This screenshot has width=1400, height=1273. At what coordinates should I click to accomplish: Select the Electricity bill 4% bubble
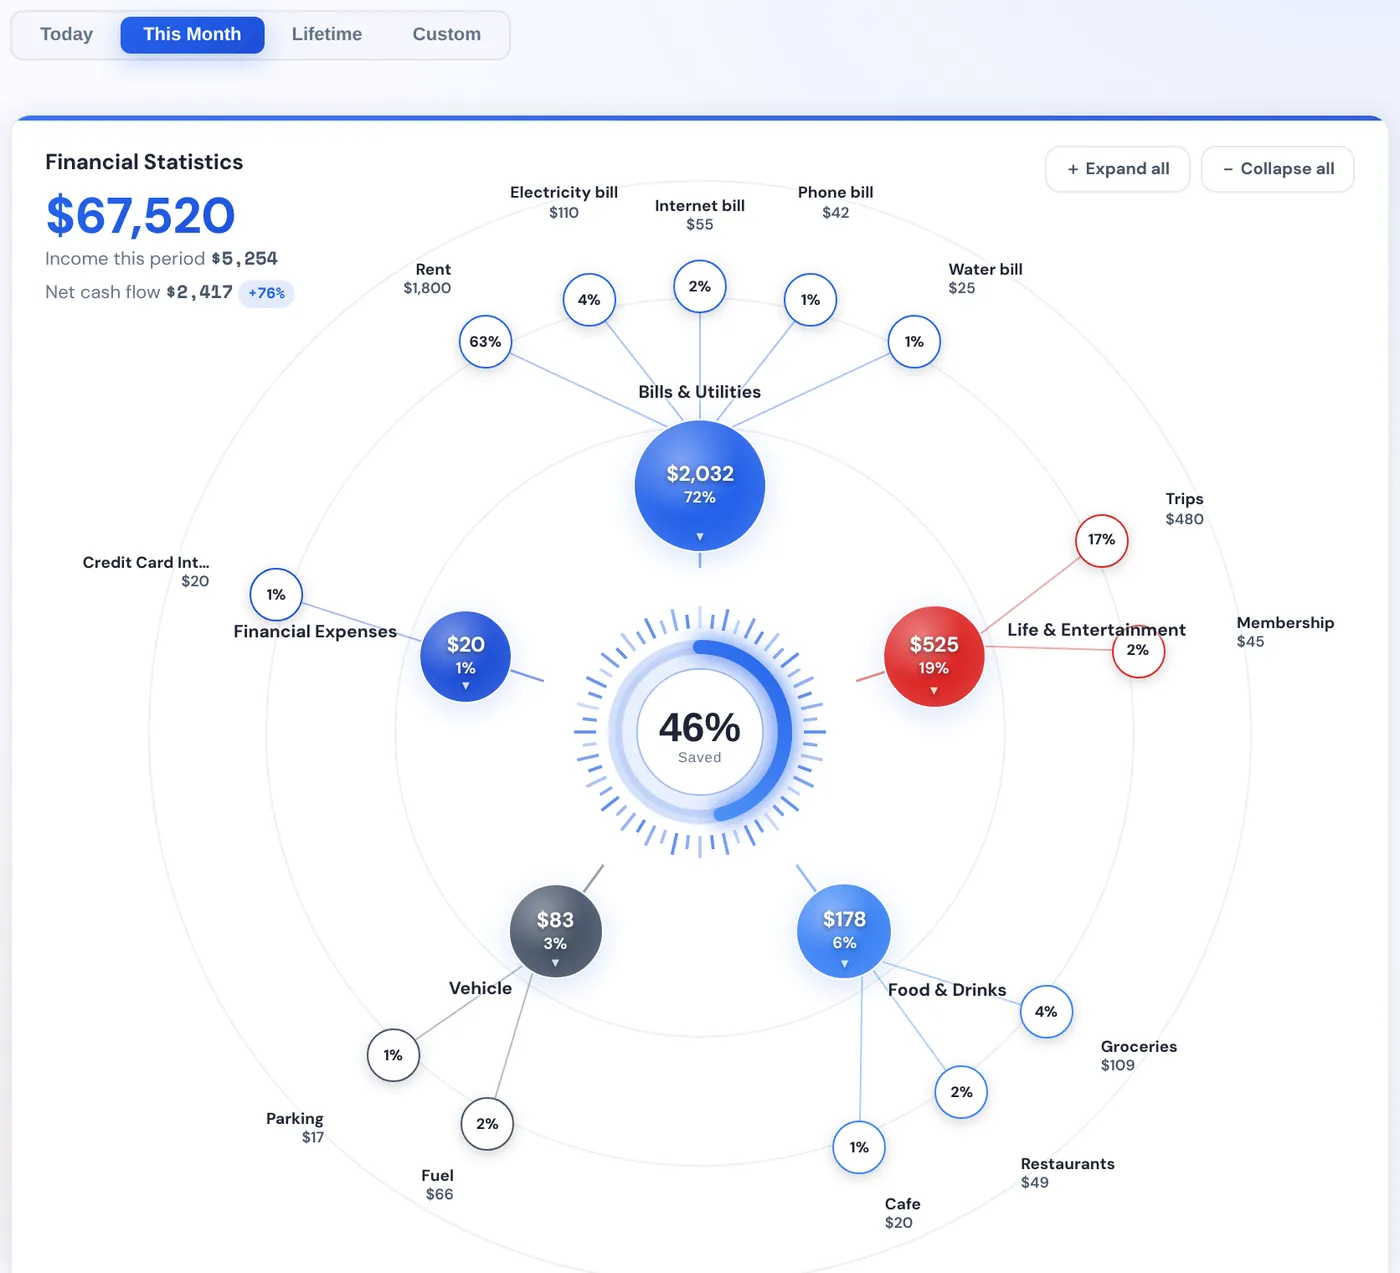589,300
